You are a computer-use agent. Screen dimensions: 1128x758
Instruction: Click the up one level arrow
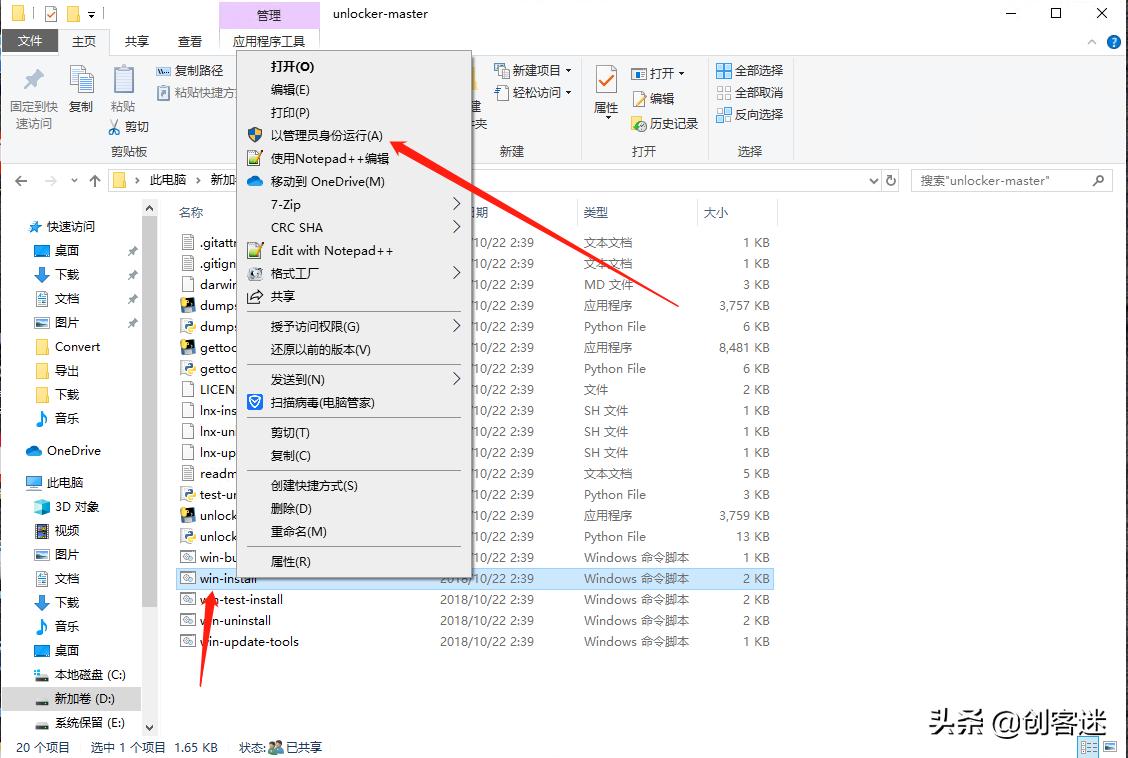tap(94, 180)
